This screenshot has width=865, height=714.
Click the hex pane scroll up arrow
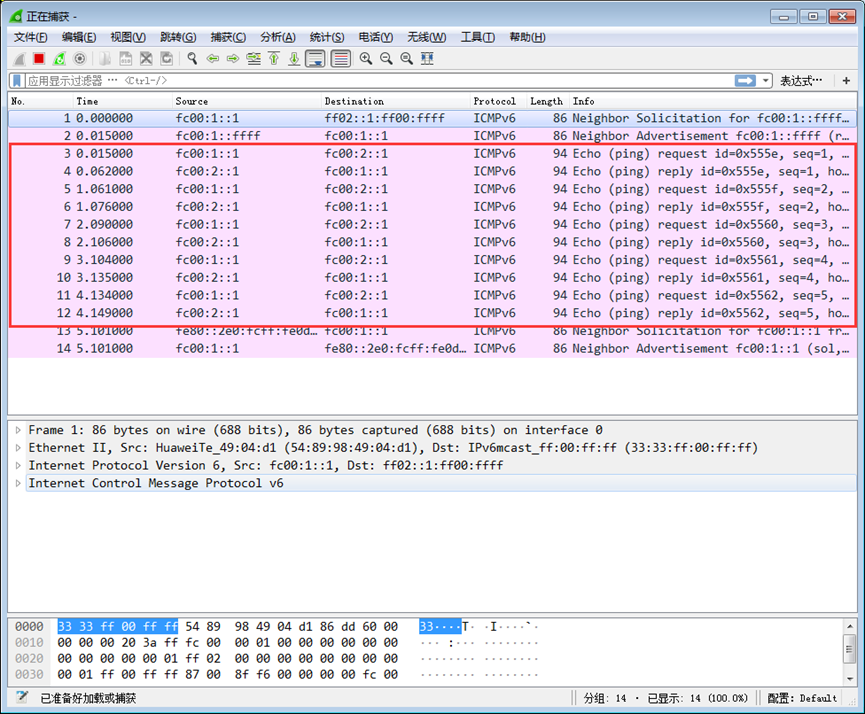pos(850,626)
